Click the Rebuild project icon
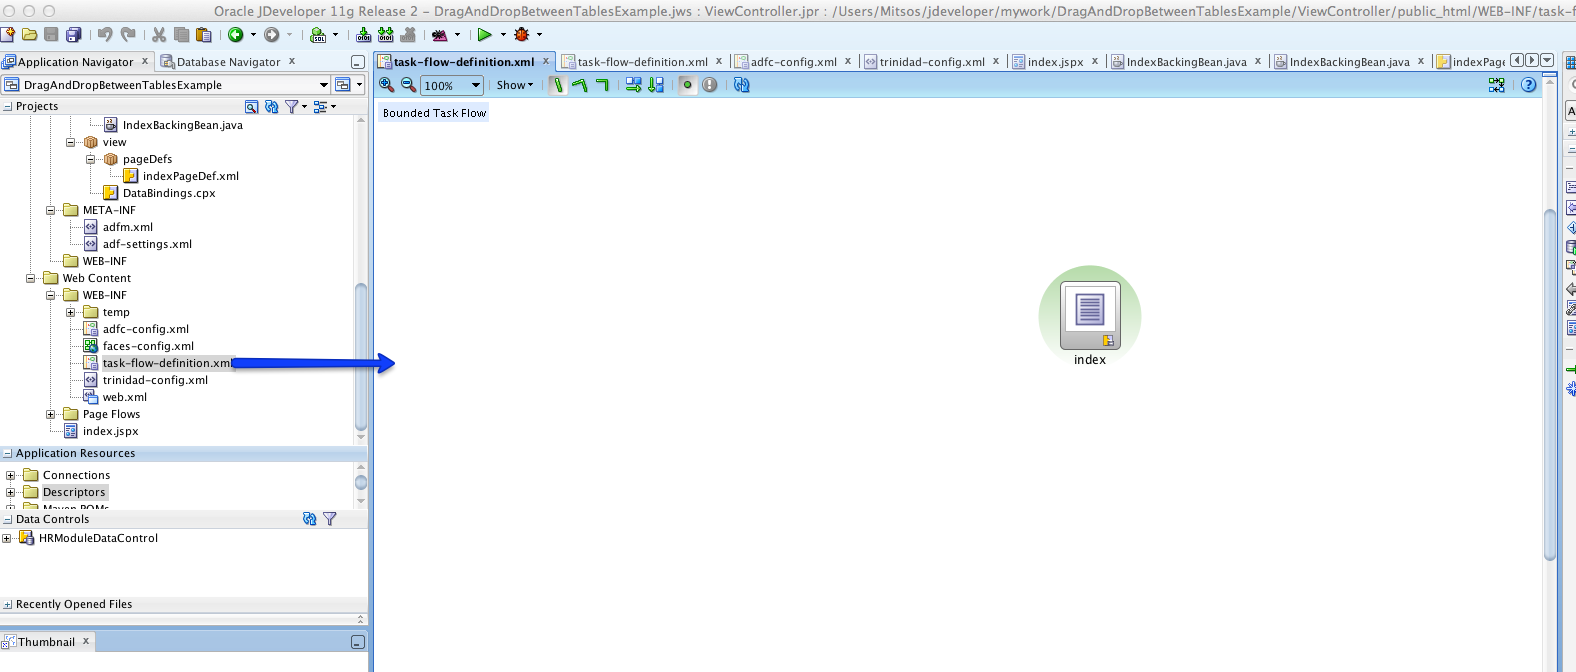This screenshot has height=672, width=1576. coord(386,35)
